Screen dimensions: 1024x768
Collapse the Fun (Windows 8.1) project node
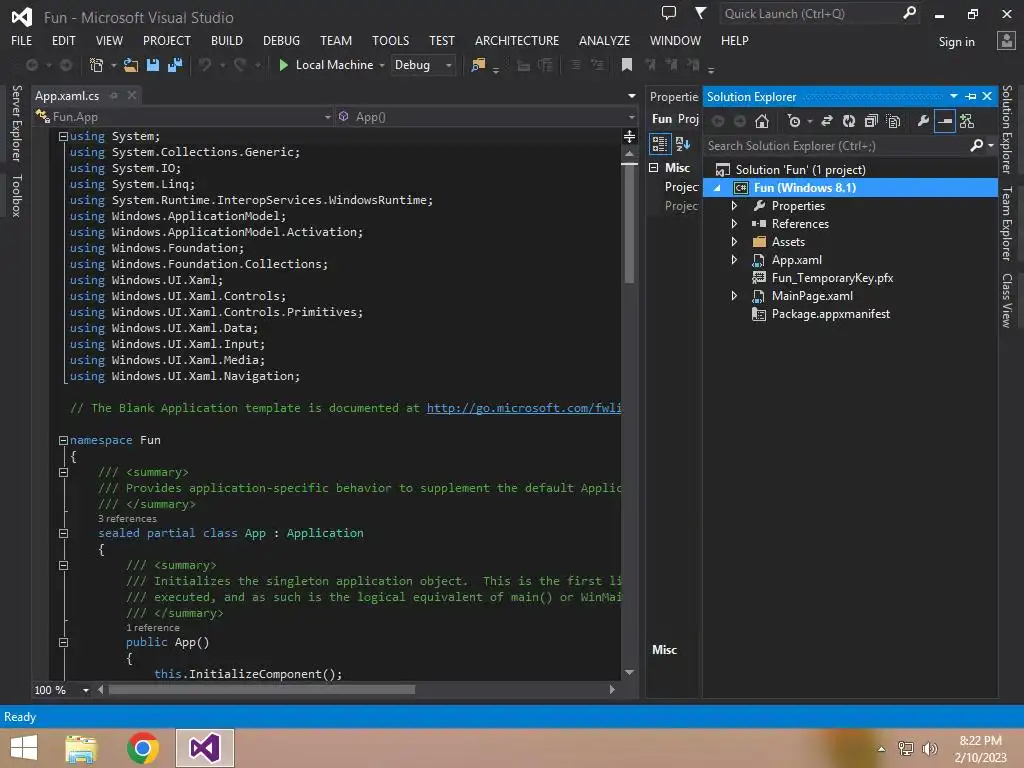point(717,188)
